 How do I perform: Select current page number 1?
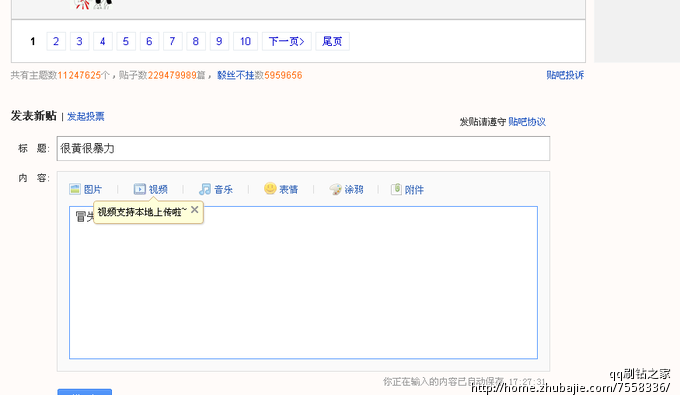[x=33, y=41]
